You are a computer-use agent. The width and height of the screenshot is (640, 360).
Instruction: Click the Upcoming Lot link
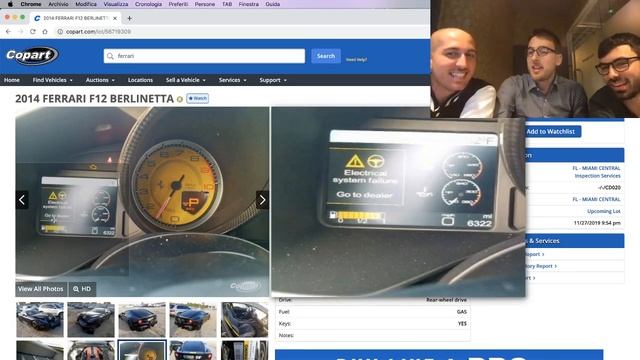pos(604,211)
